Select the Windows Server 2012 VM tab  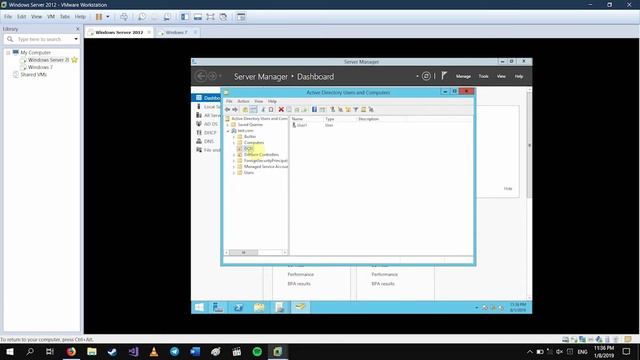119,32
